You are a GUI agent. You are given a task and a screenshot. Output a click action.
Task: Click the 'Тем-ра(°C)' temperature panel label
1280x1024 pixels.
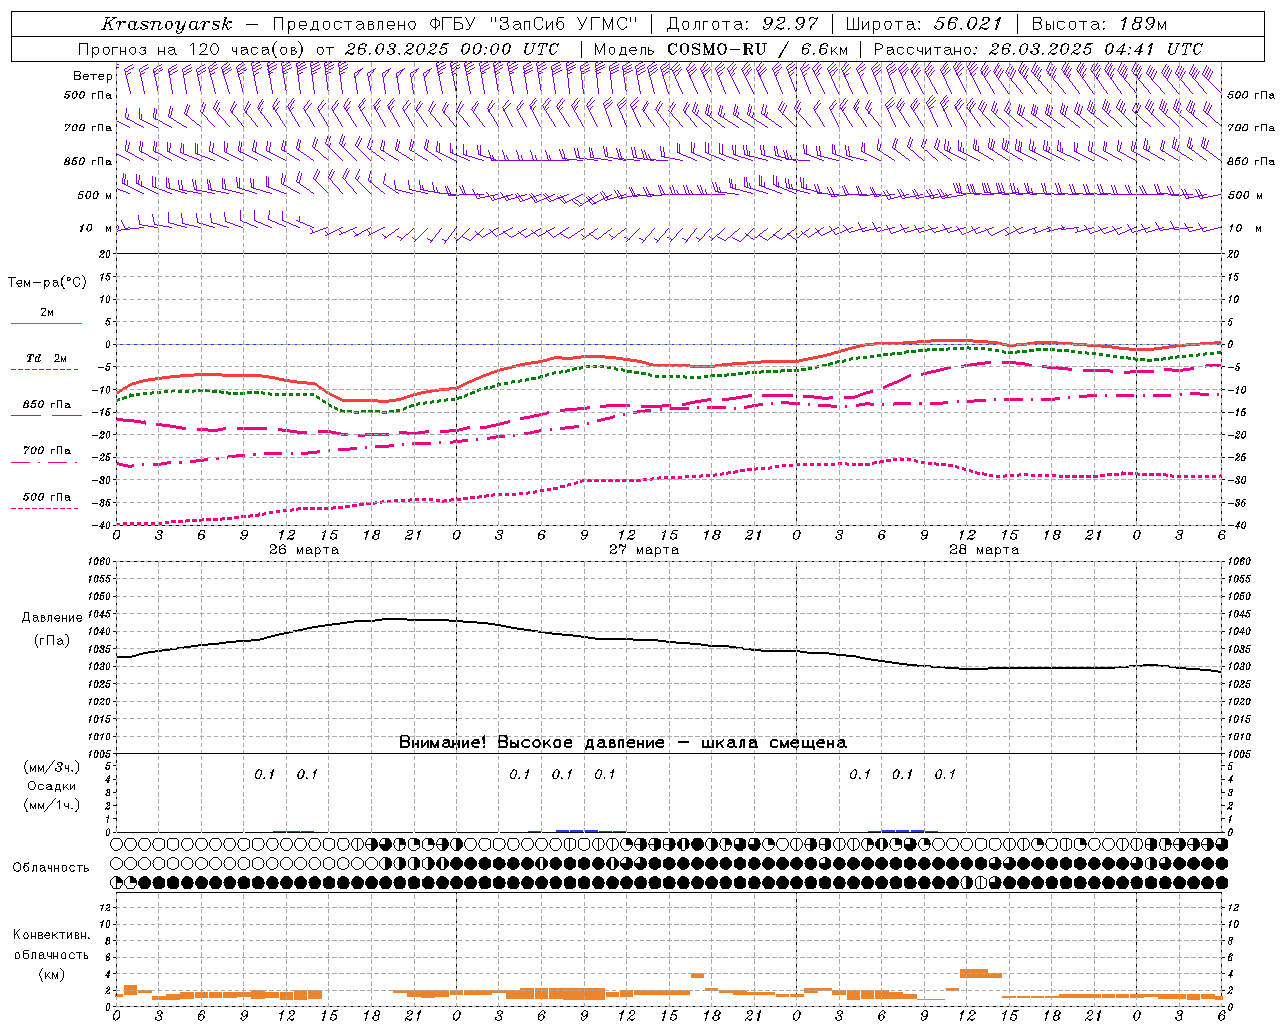point(47,283)
